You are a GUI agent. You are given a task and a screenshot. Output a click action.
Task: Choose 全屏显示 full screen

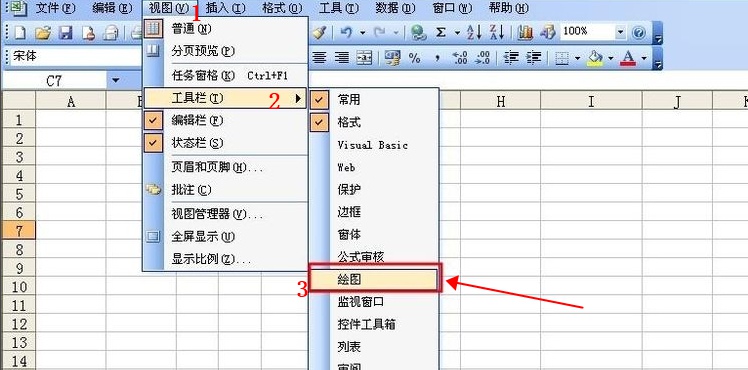(225, 236)
